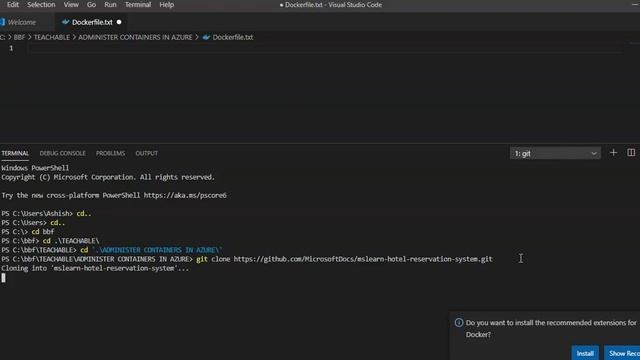Open the Terminal menu
Viewport: 640px width, 360px height.
(138, 5)
